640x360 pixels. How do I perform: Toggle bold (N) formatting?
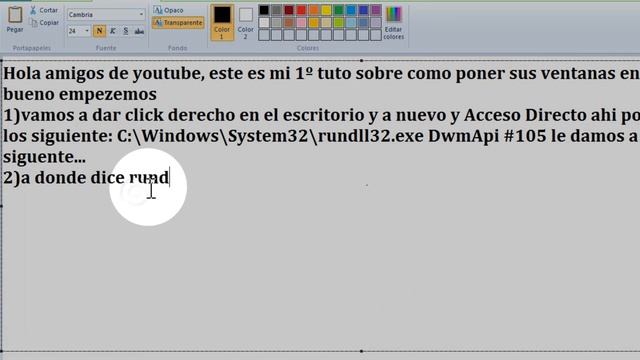coord(99,31)
